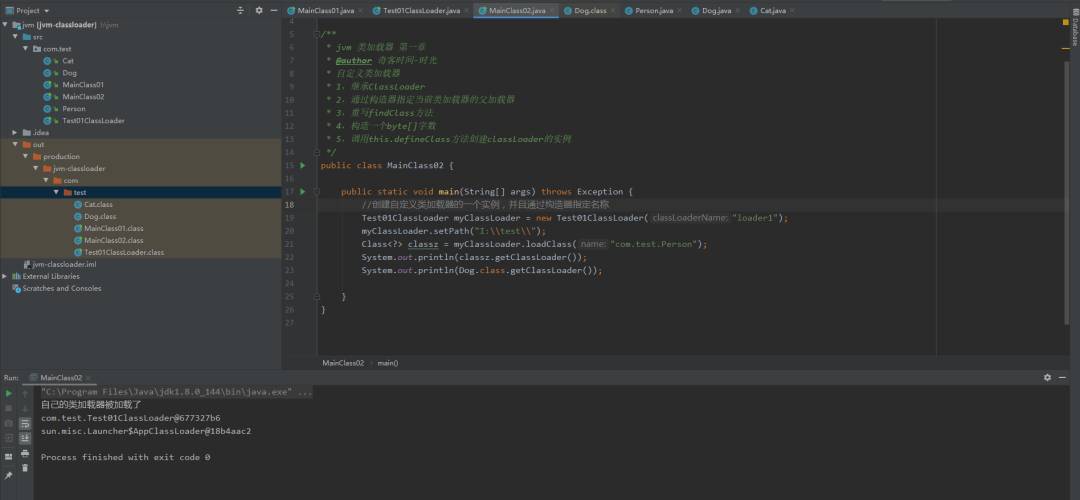Expand the .idea folder

[x=14, y=132]
